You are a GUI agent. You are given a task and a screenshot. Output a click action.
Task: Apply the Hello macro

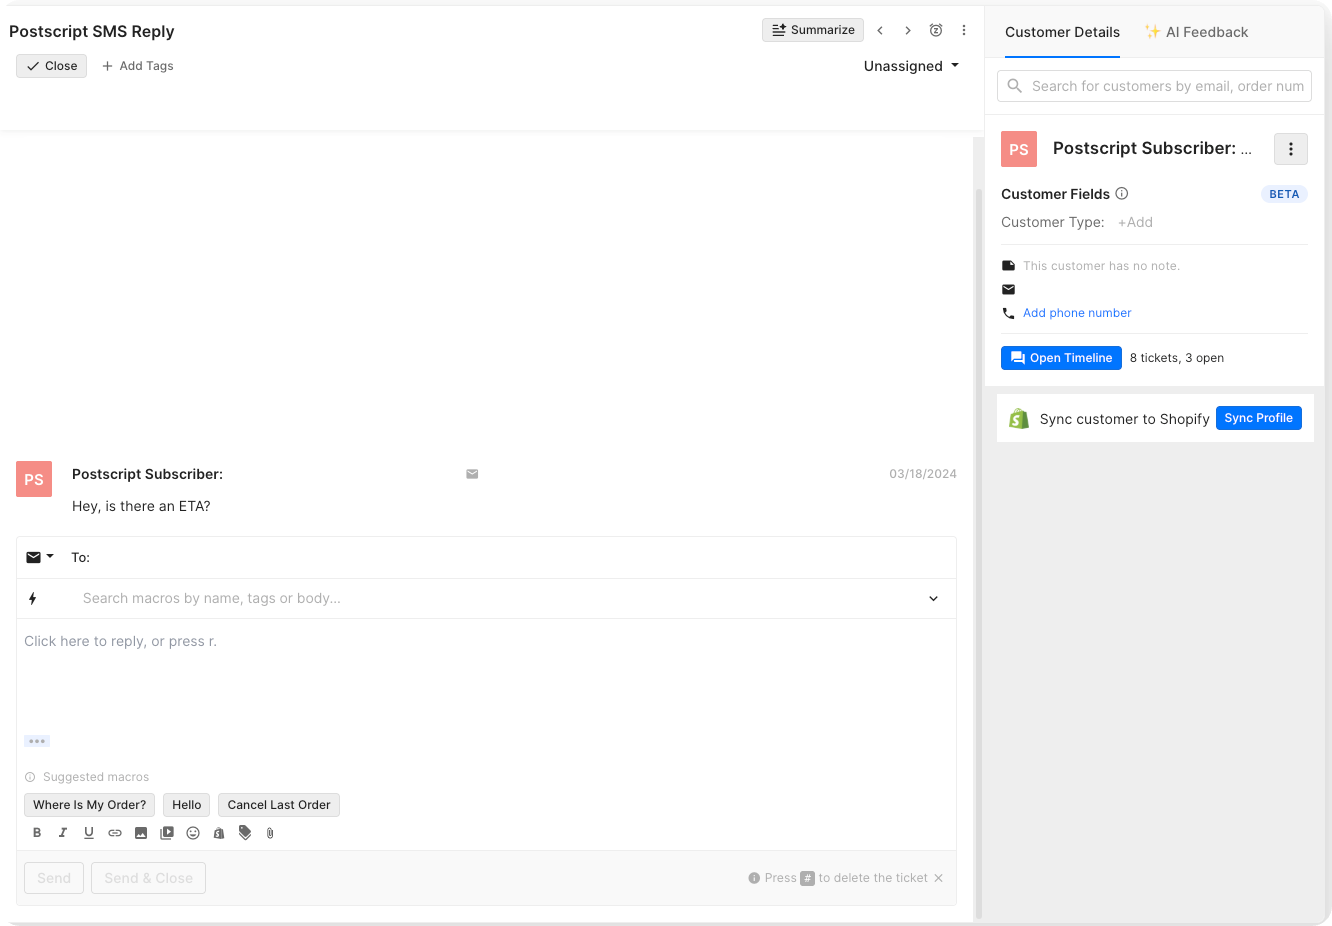[x=187, y=805]
